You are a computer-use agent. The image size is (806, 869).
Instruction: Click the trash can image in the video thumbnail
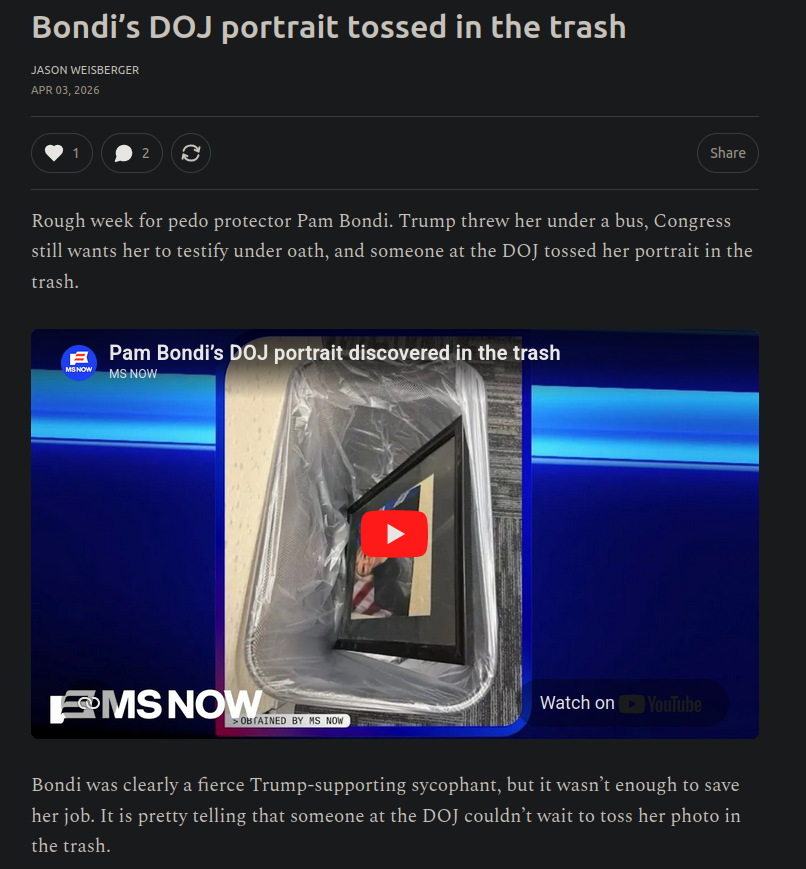tap(373, 532)
